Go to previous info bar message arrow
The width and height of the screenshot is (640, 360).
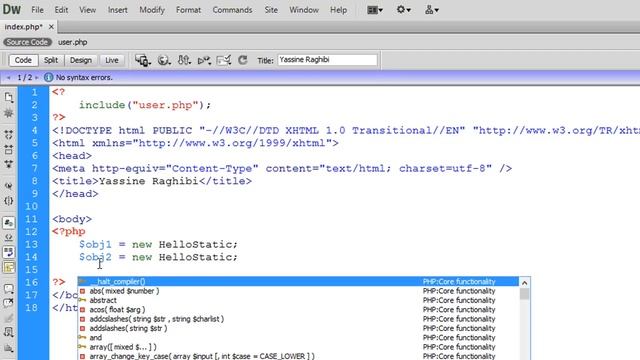9,77
